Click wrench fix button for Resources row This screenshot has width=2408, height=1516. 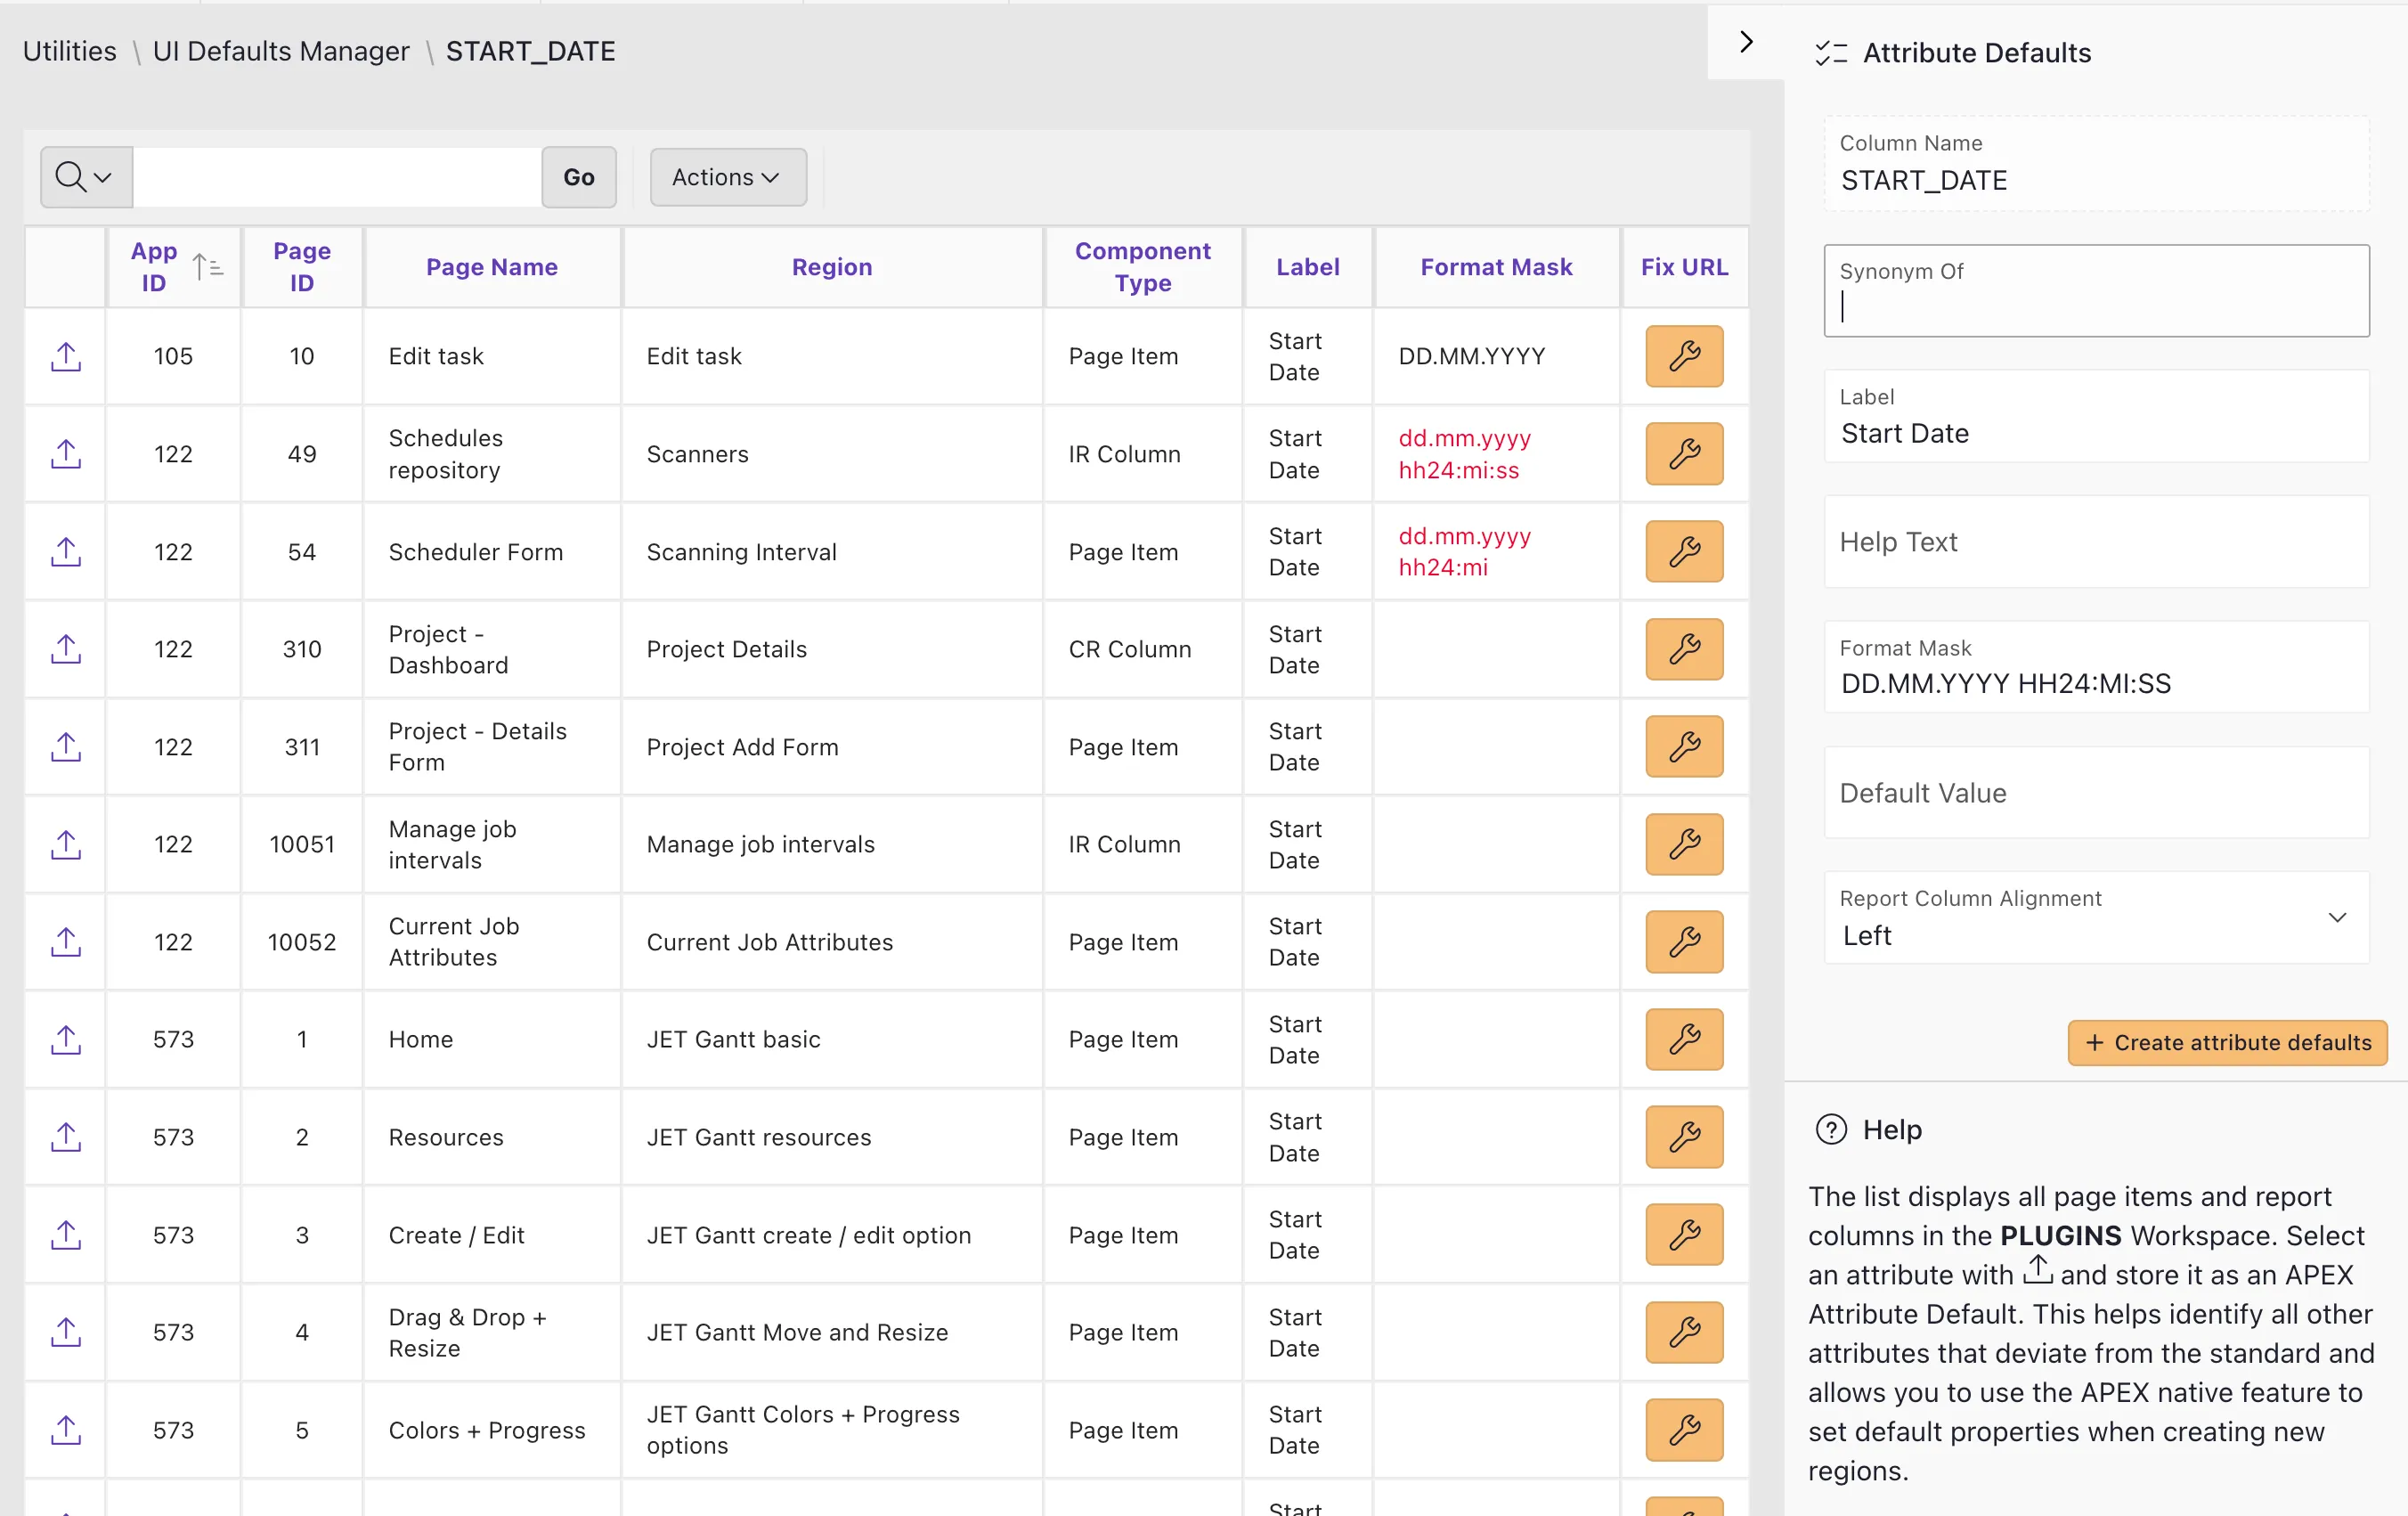(1684, 1137)
